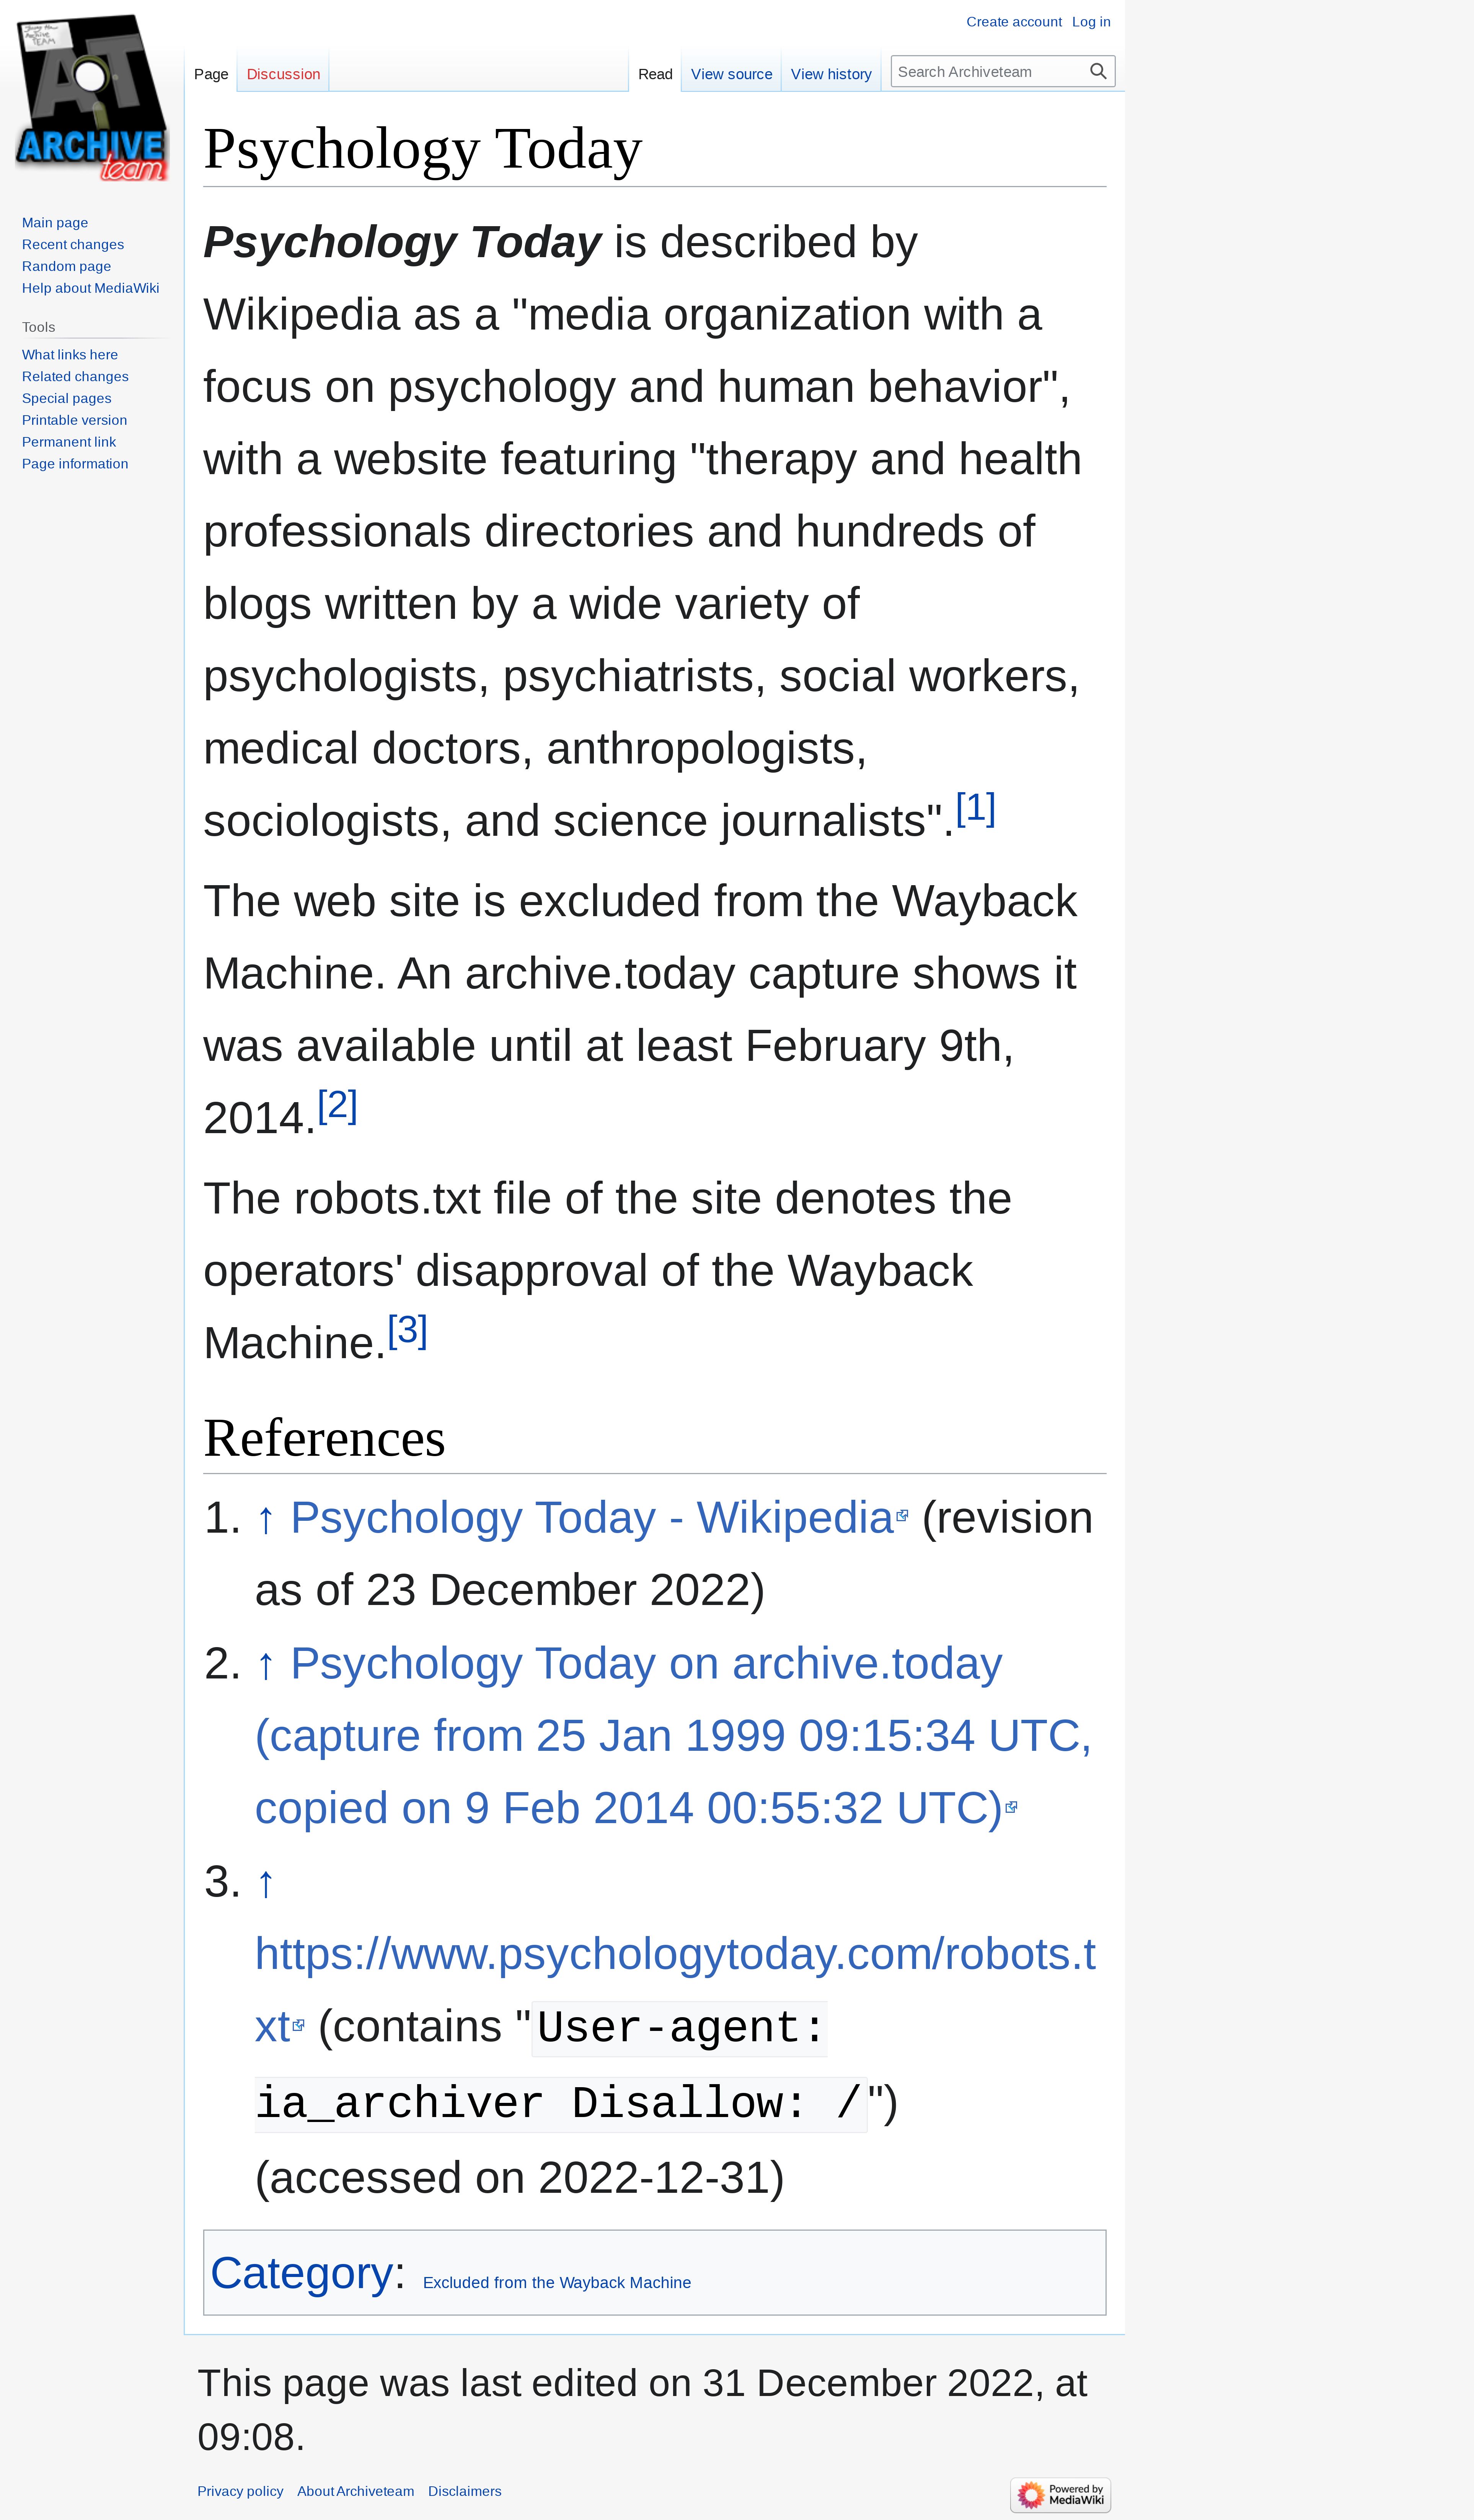The image size is (1474, 2520).
Task: Switch to the Discussion tab
Action: [283, 74]
